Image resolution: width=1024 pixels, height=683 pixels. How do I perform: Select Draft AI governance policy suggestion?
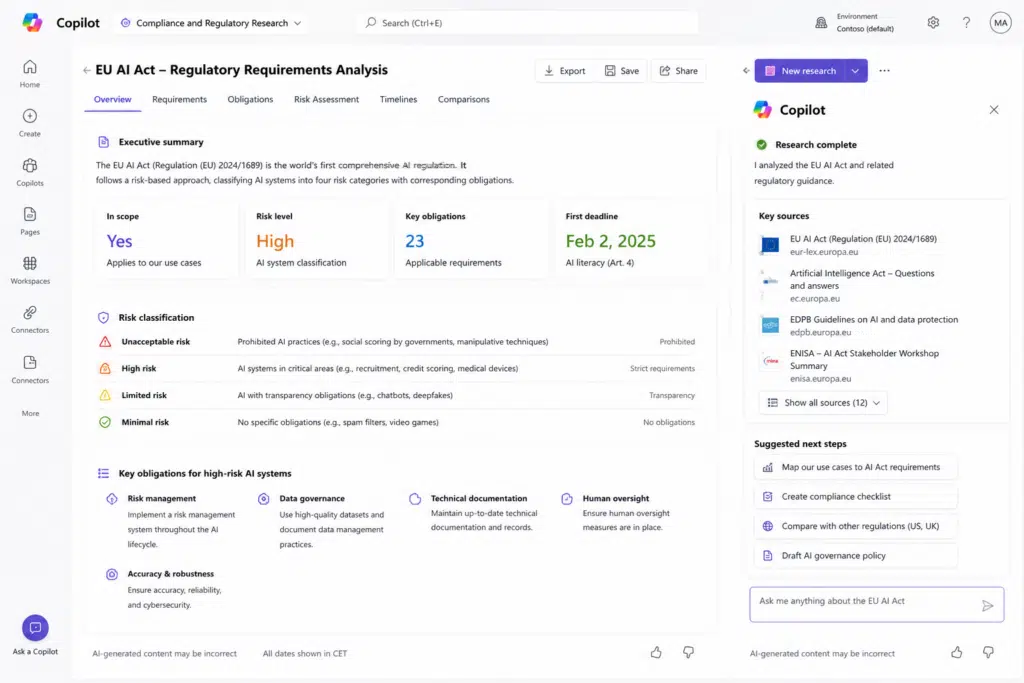click(x=856, y=556)
